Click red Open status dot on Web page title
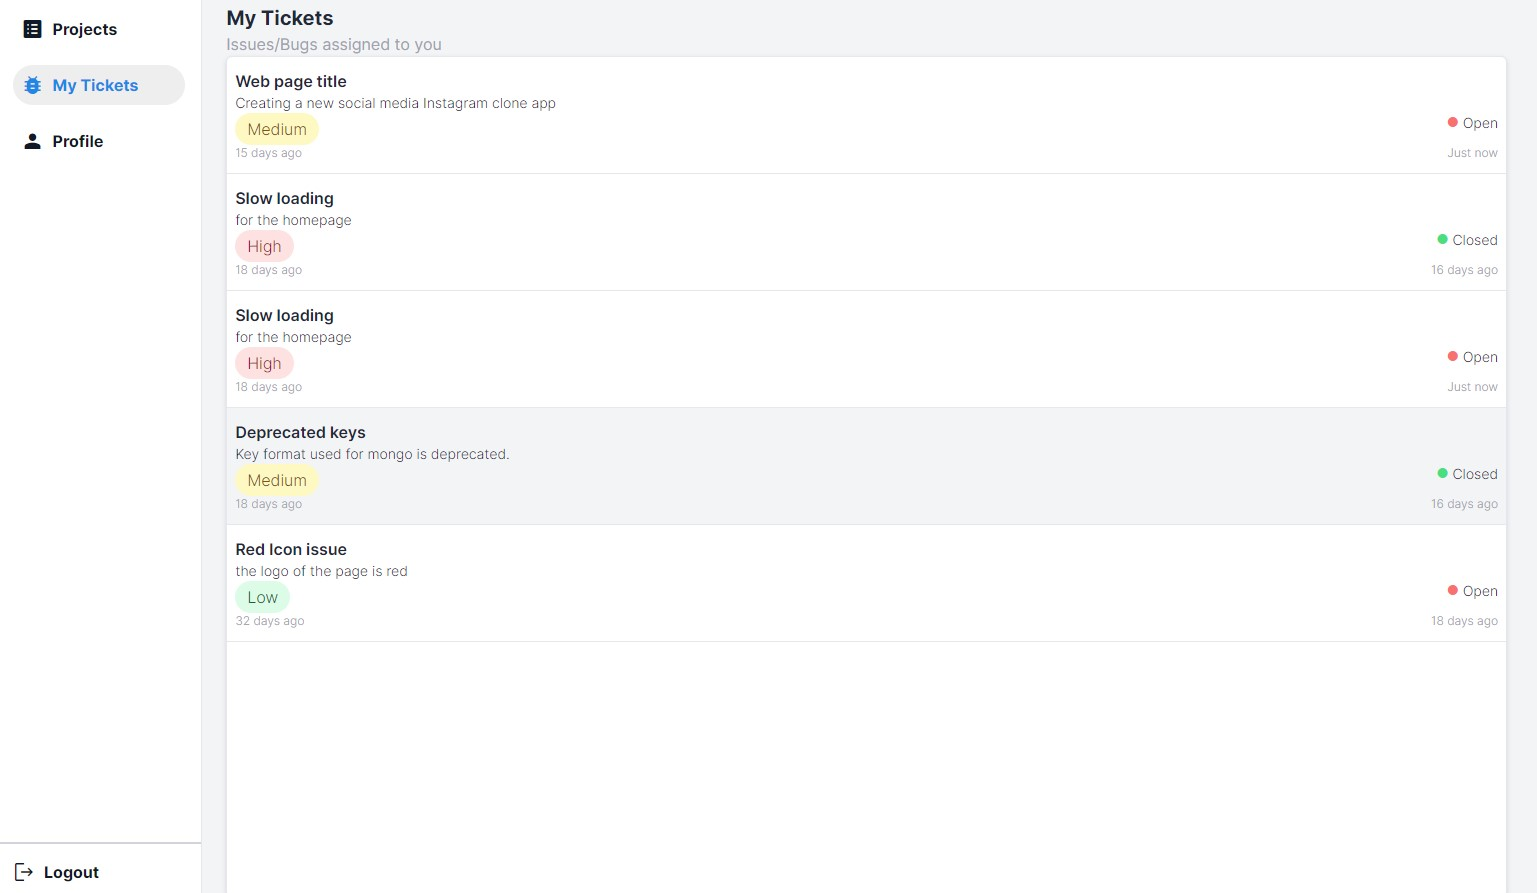Viewport: 1537px width, 893px height. coord(1452,122)
